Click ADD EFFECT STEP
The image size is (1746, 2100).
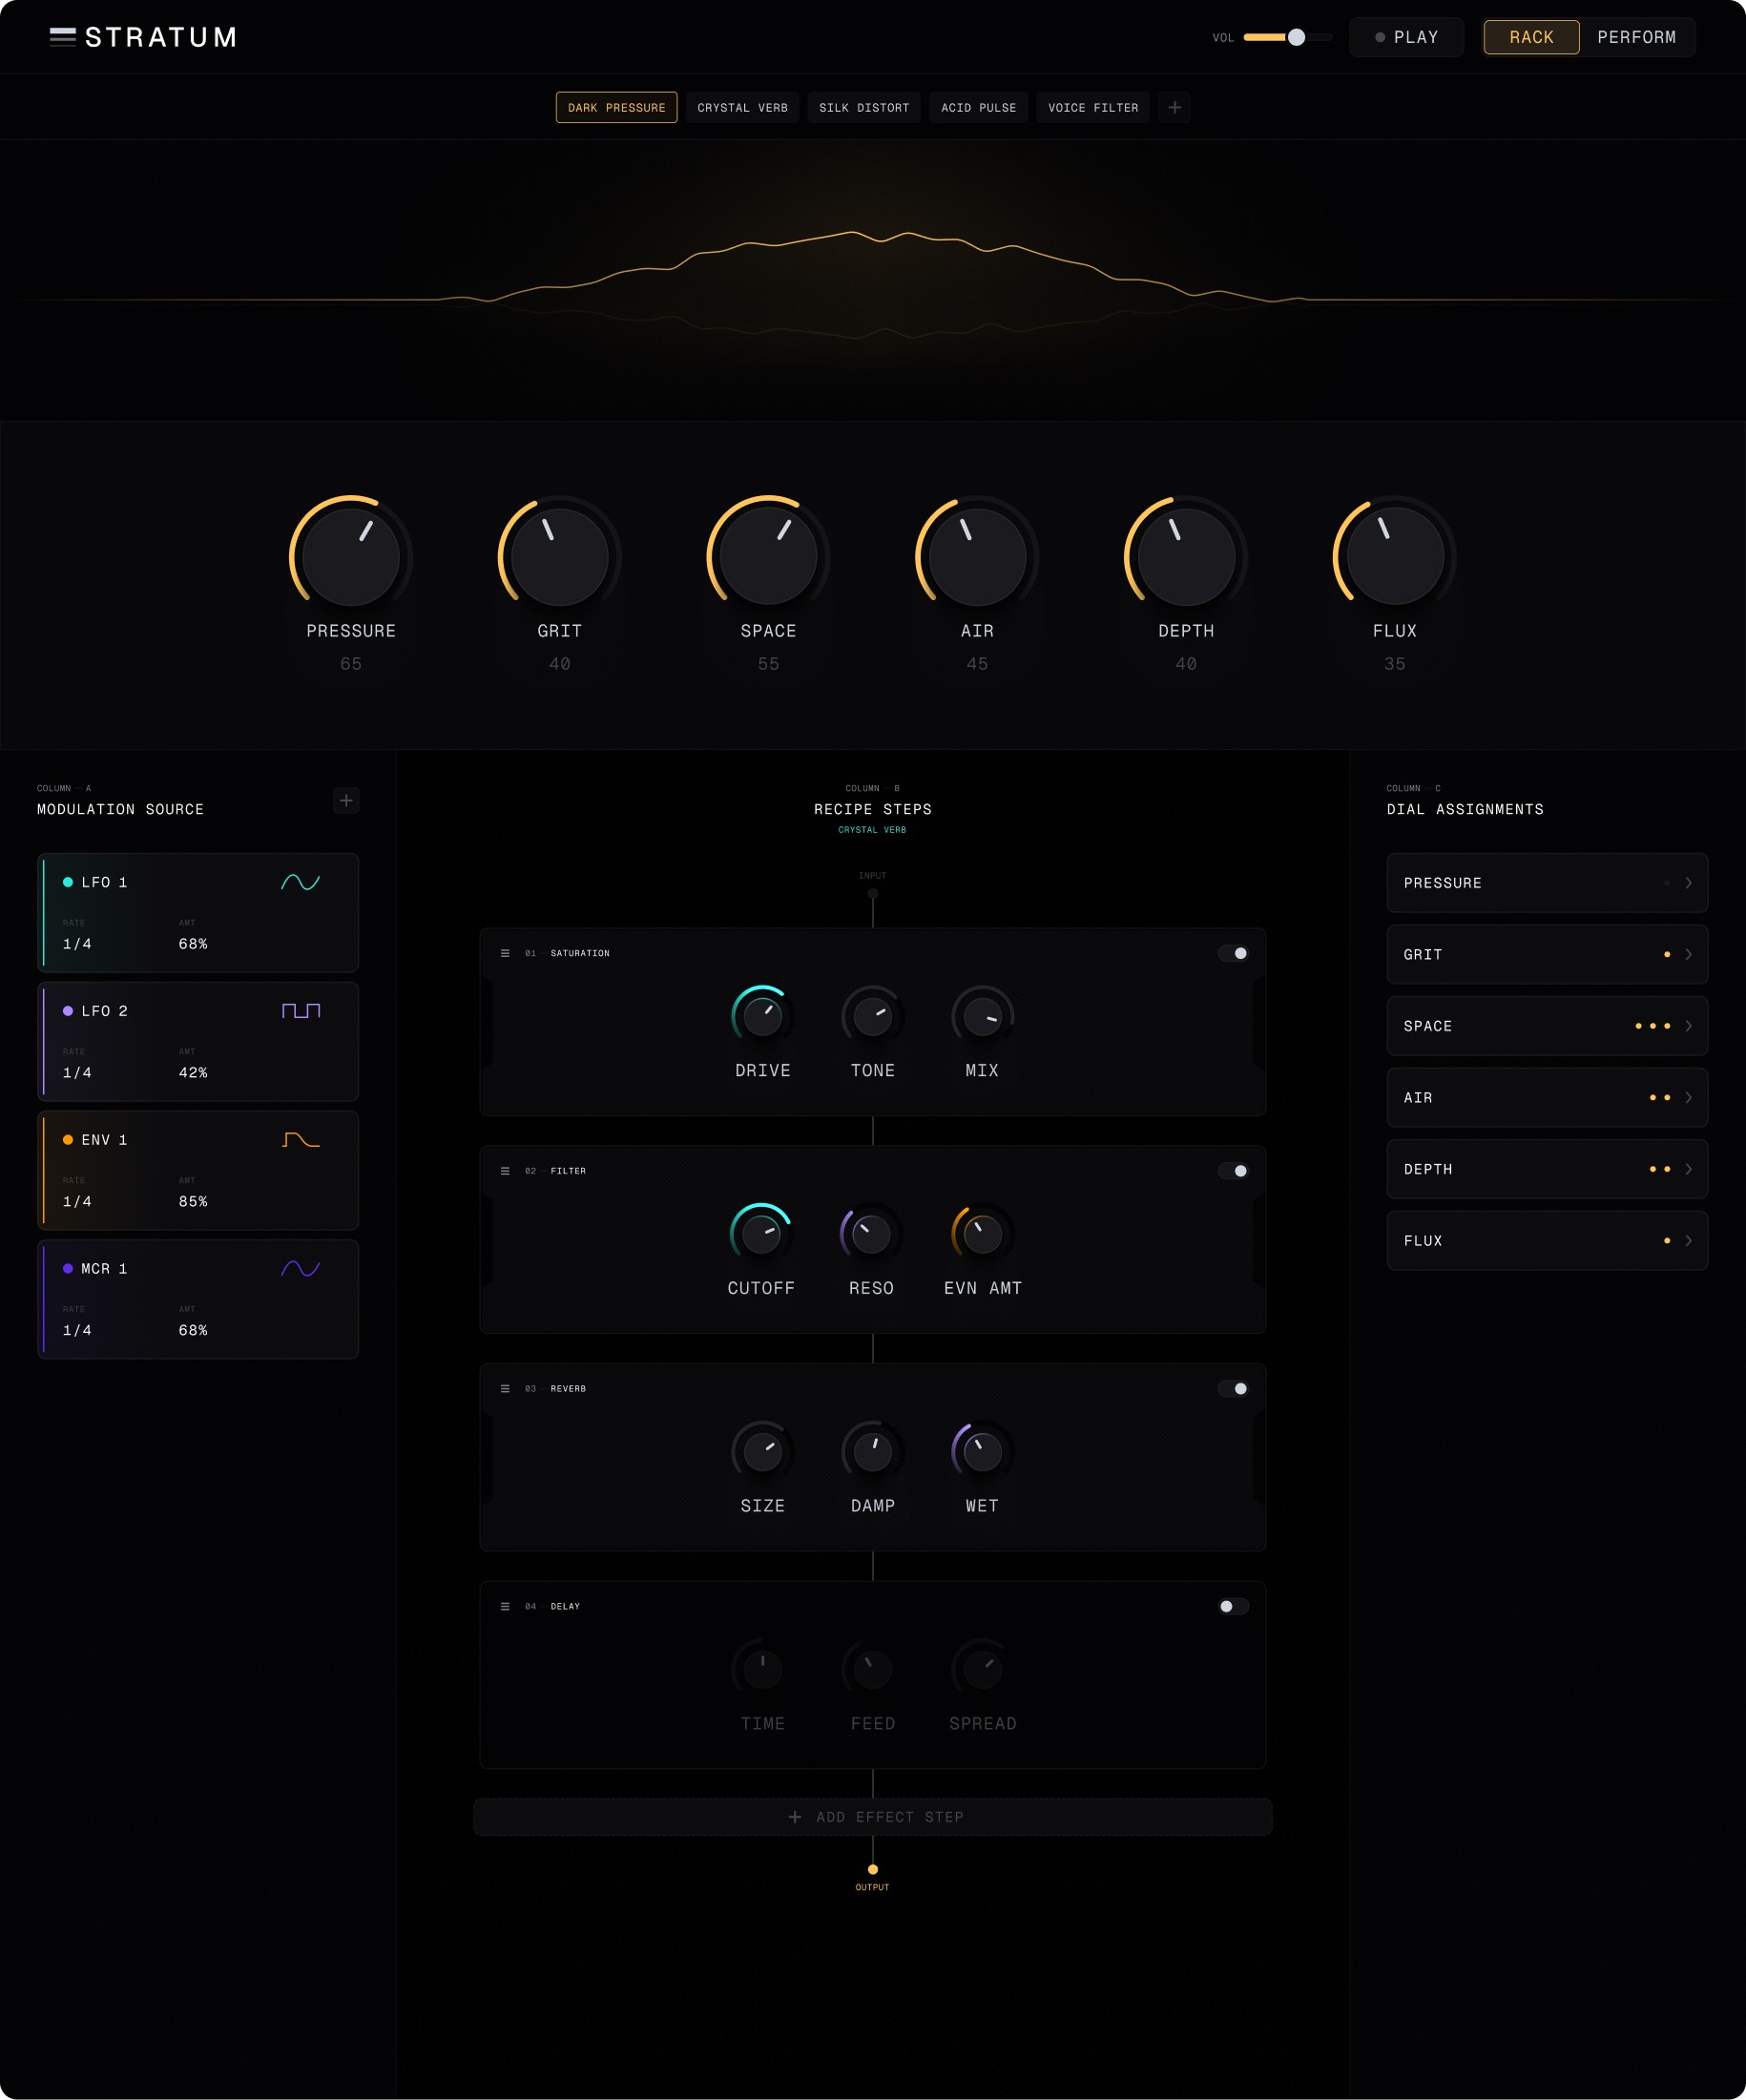click(x=873, y=1817)
